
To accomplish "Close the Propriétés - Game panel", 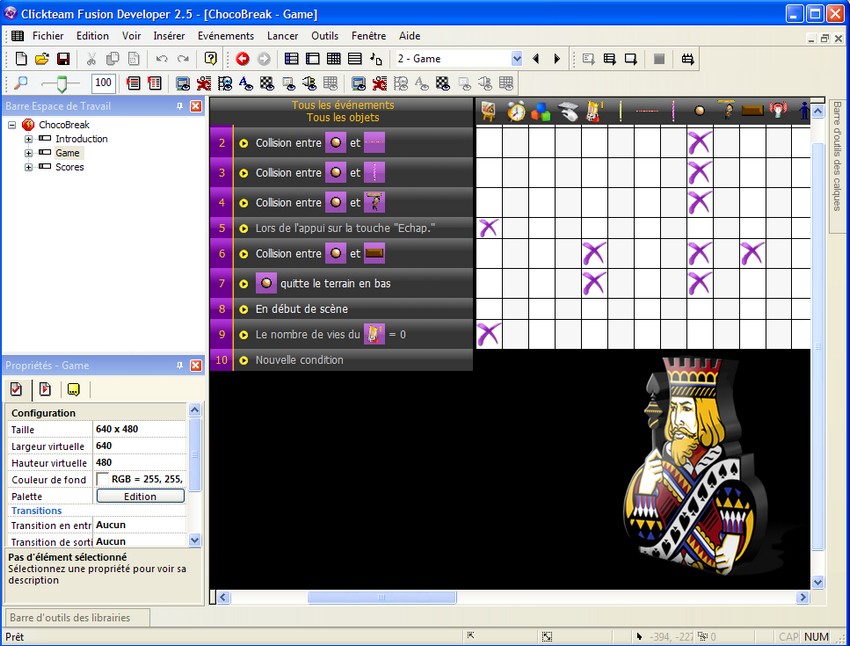I will pyautogui.click(x=196, y=366).
